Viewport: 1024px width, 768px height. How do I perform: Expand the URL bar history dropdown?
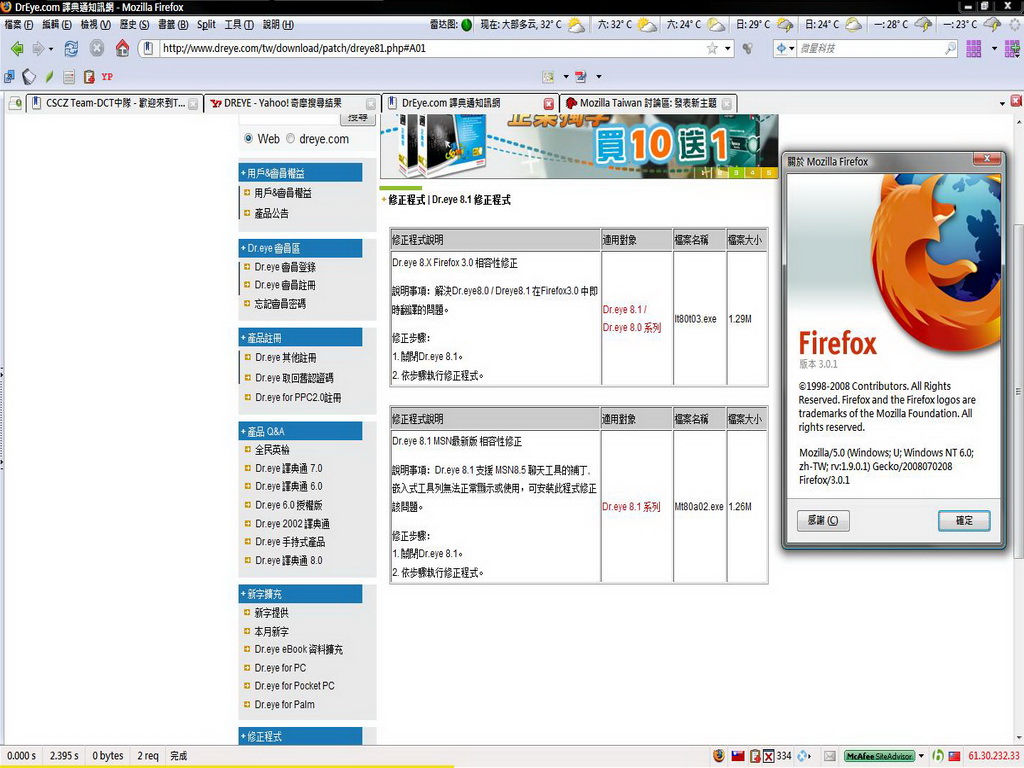[728, 48]
